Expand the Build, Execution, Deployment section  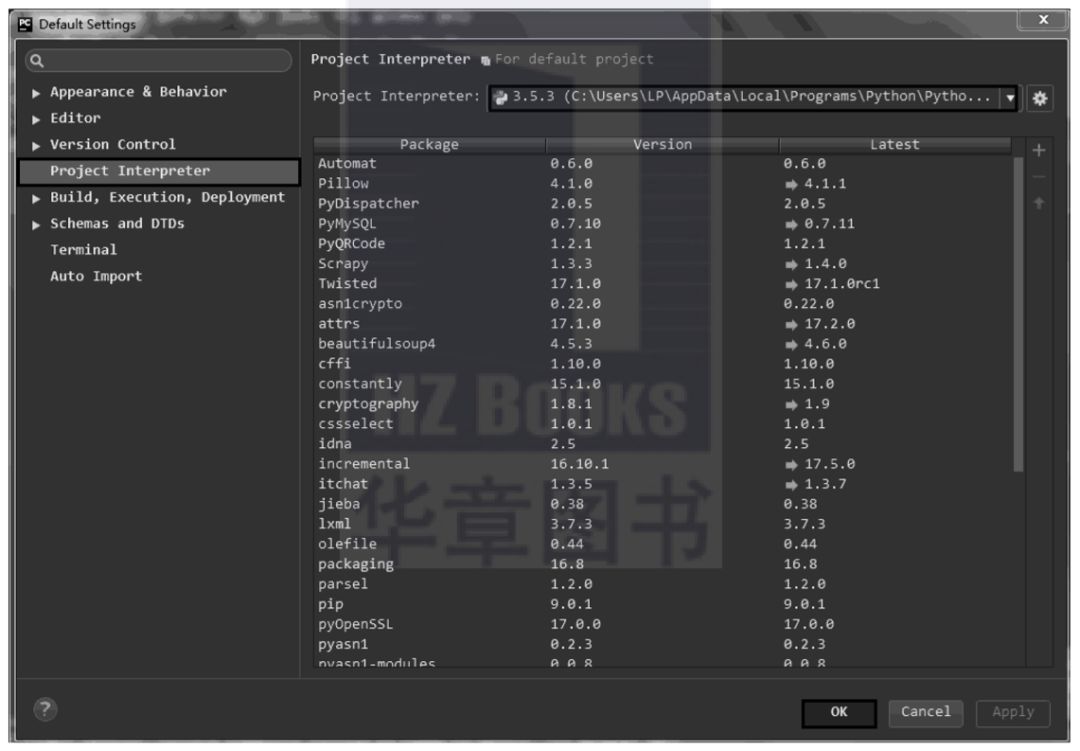36,198
